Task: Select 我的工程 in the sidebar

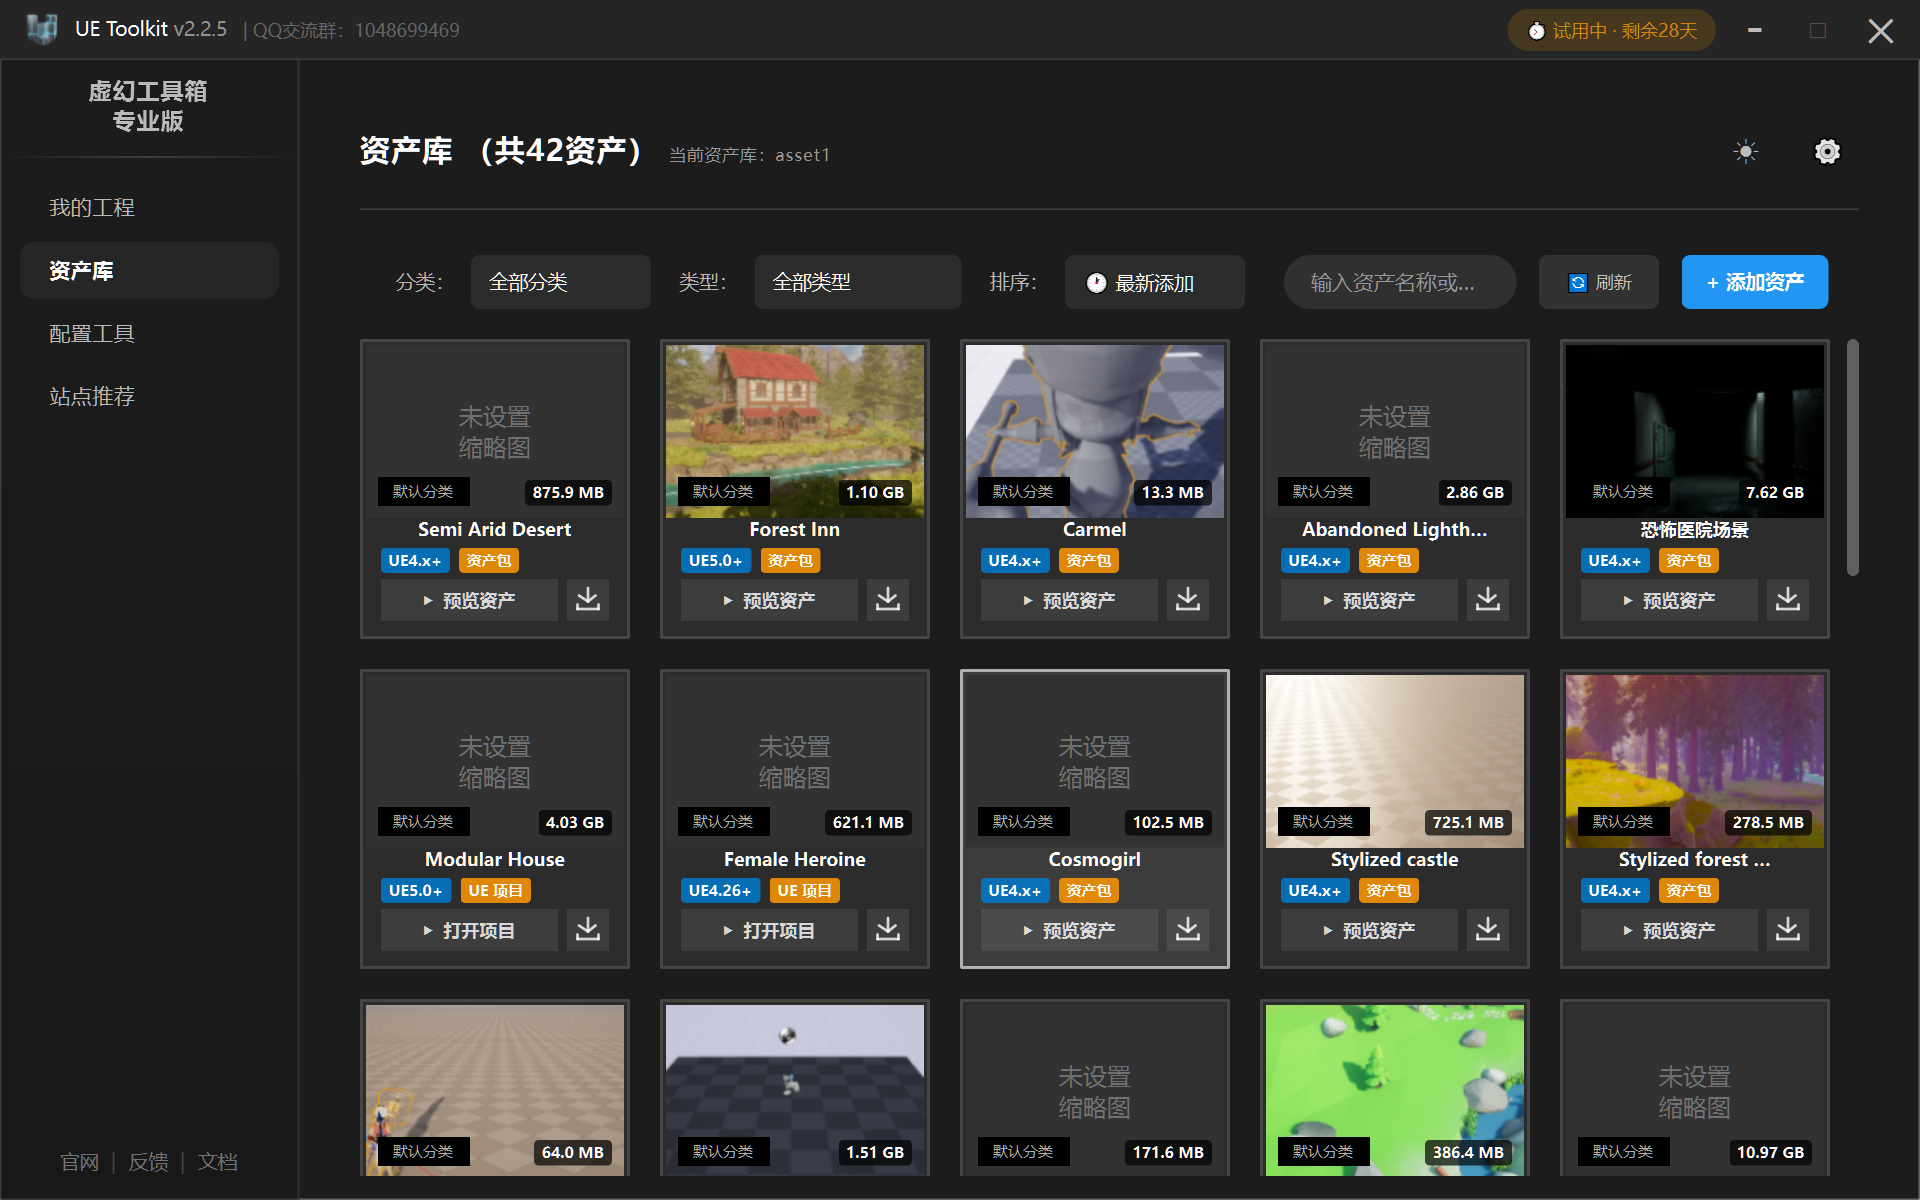Action: click(x=149, y=207)
